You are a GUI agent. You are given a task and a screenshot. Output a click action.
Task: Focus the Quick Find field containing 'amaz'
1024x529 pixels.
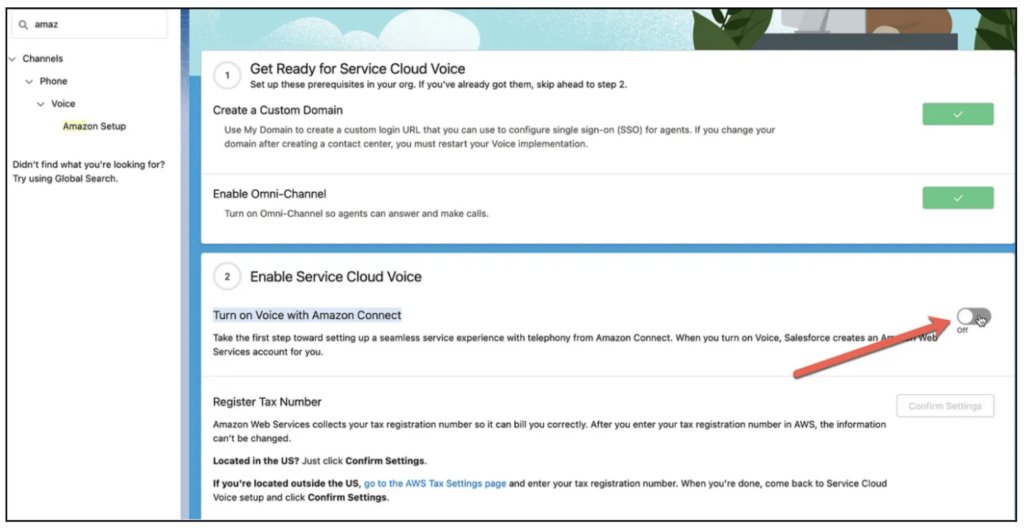(x=95, y=24)
